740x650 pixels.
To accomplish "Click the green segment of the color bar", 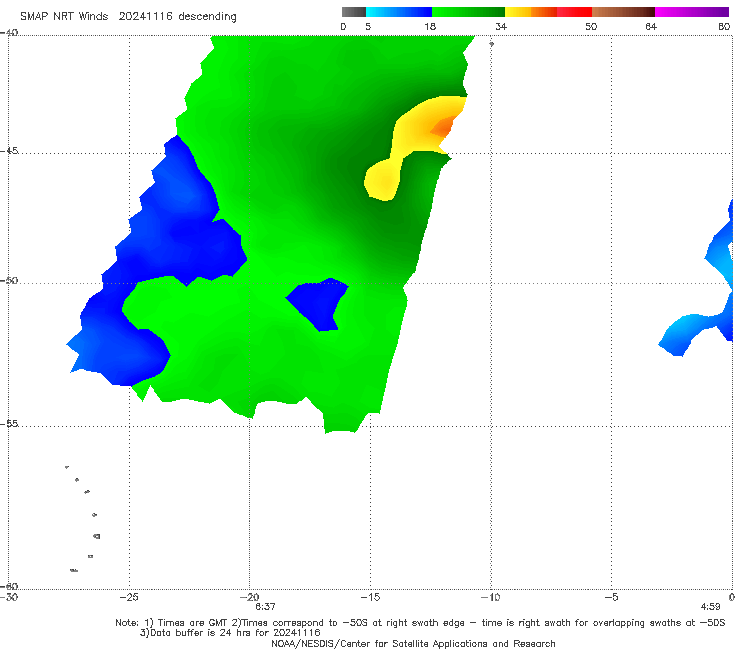I will pyautogui.click(x=468, y=12).
